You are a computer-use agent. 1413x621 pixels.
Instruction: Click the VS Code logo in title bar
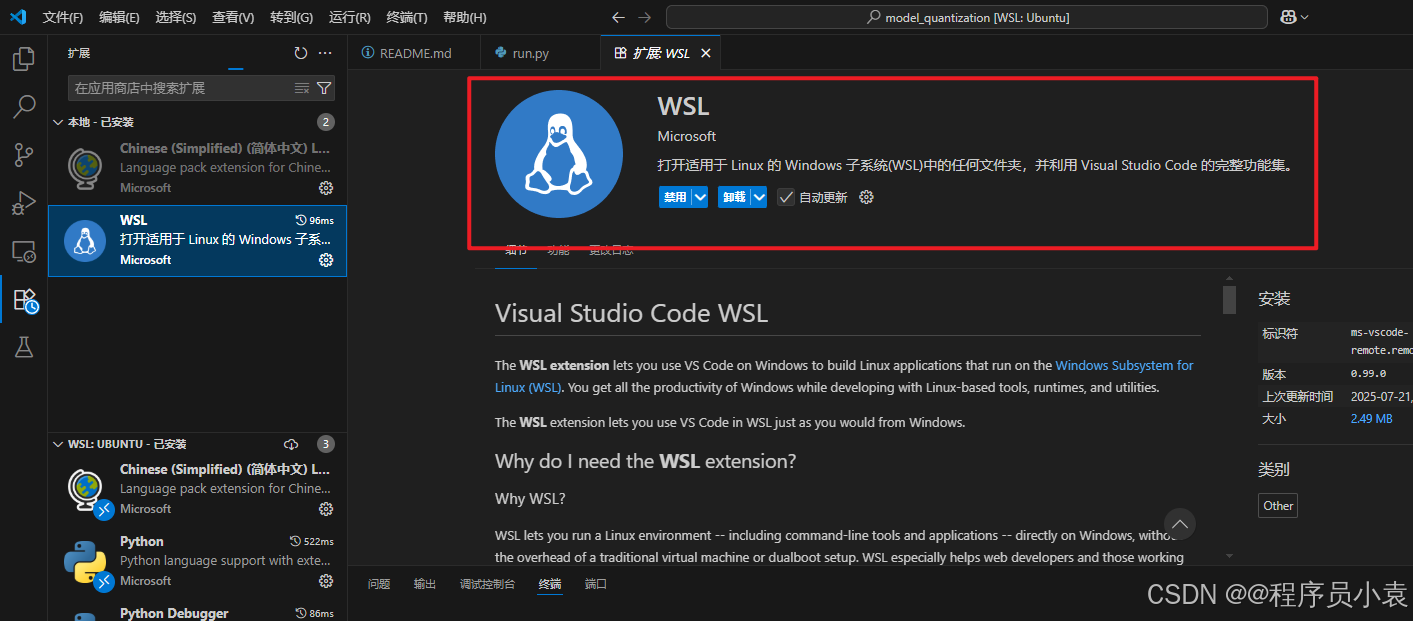tap(17, 17)
